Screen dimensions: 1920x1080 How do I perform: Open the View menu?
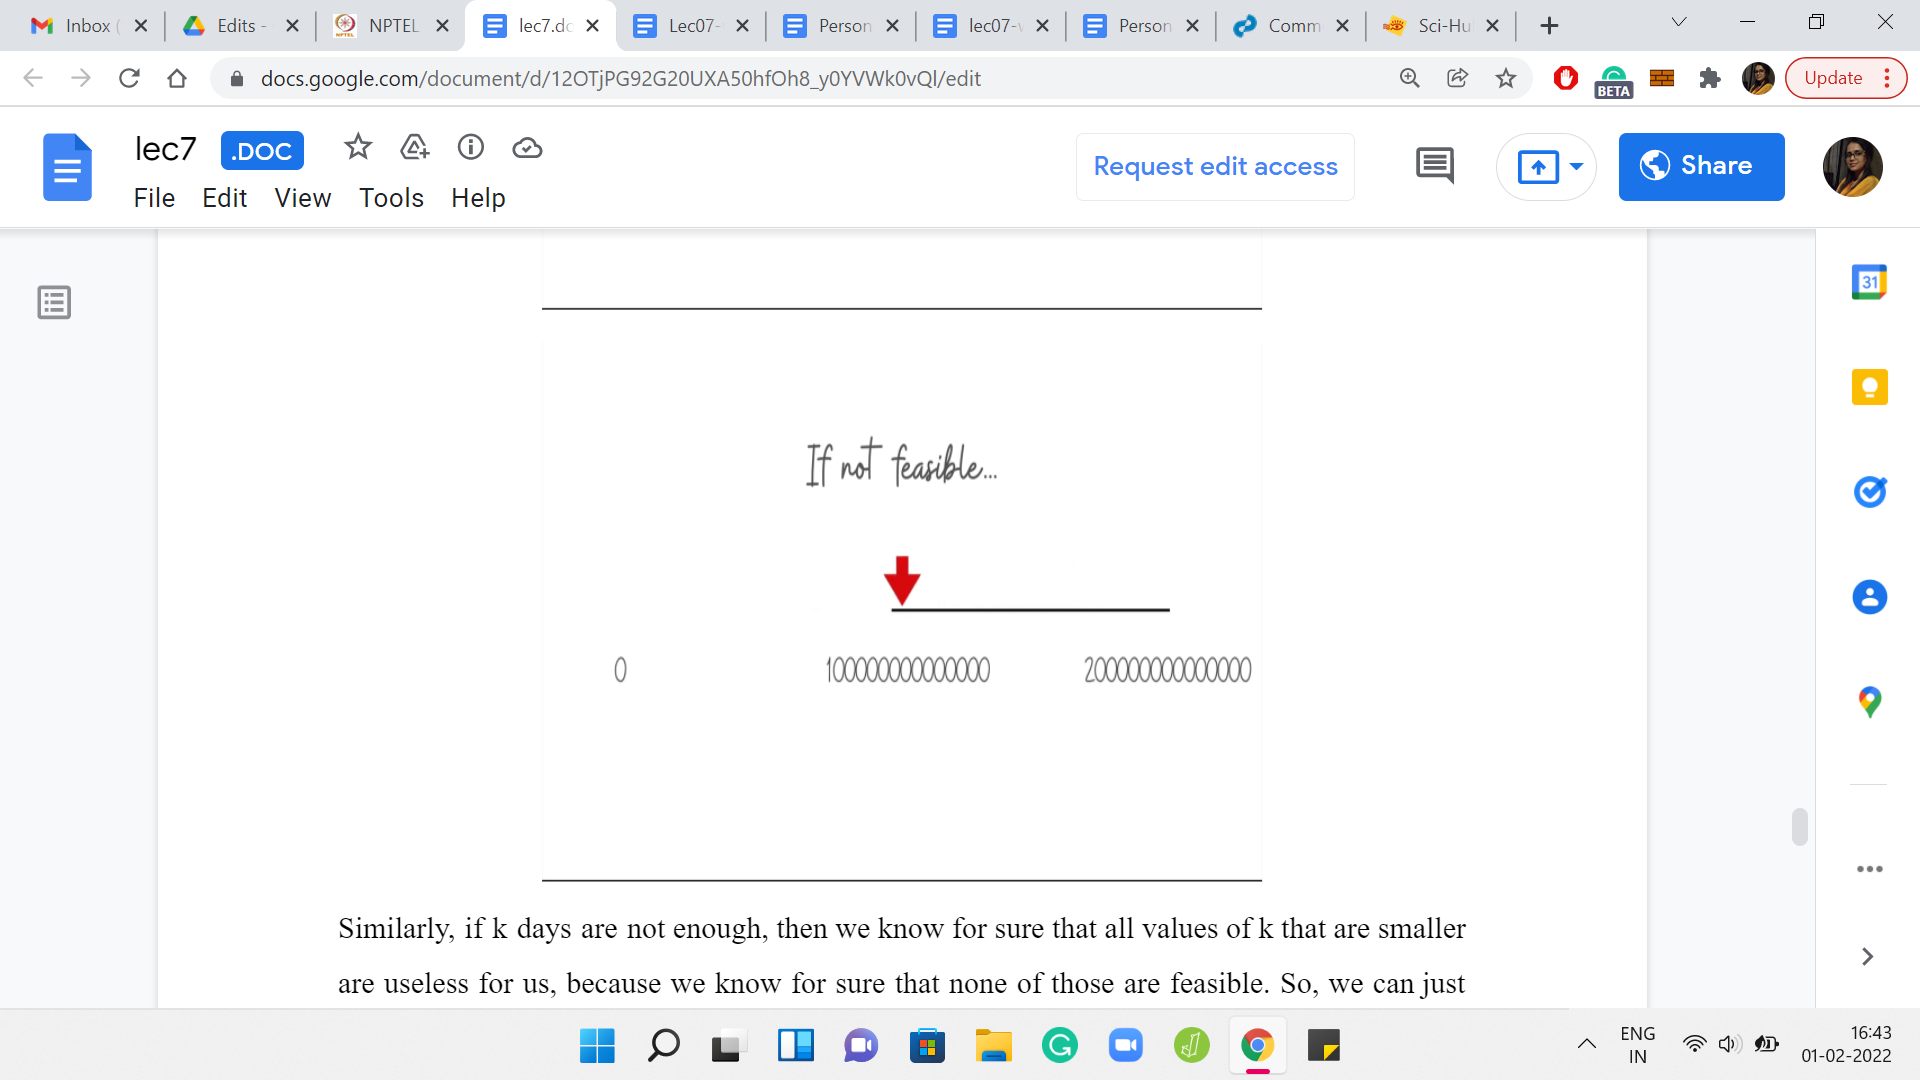tap(302, 198)
